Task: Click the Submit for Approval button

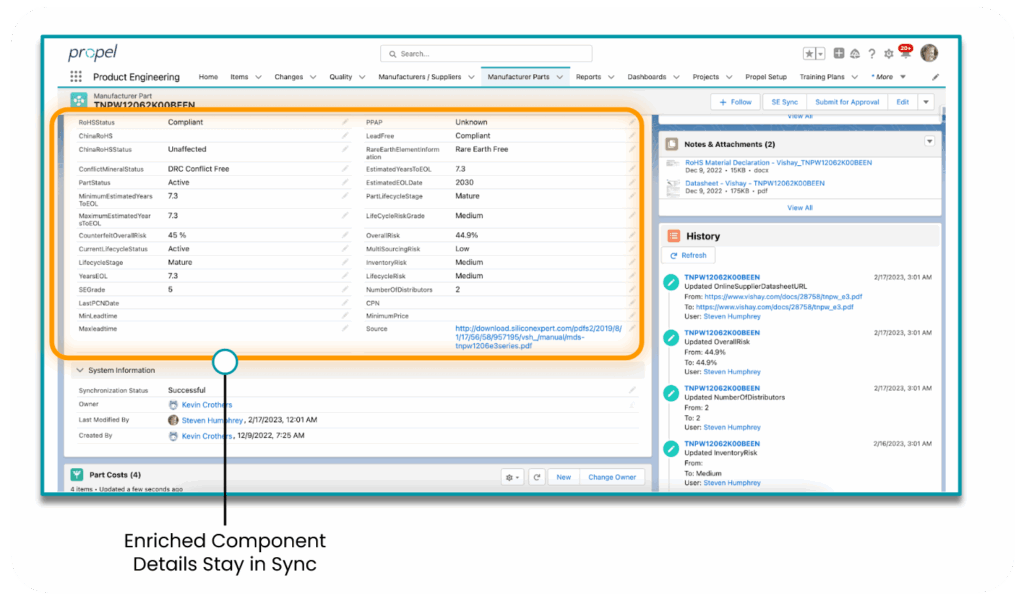Action: pos(847,102)
